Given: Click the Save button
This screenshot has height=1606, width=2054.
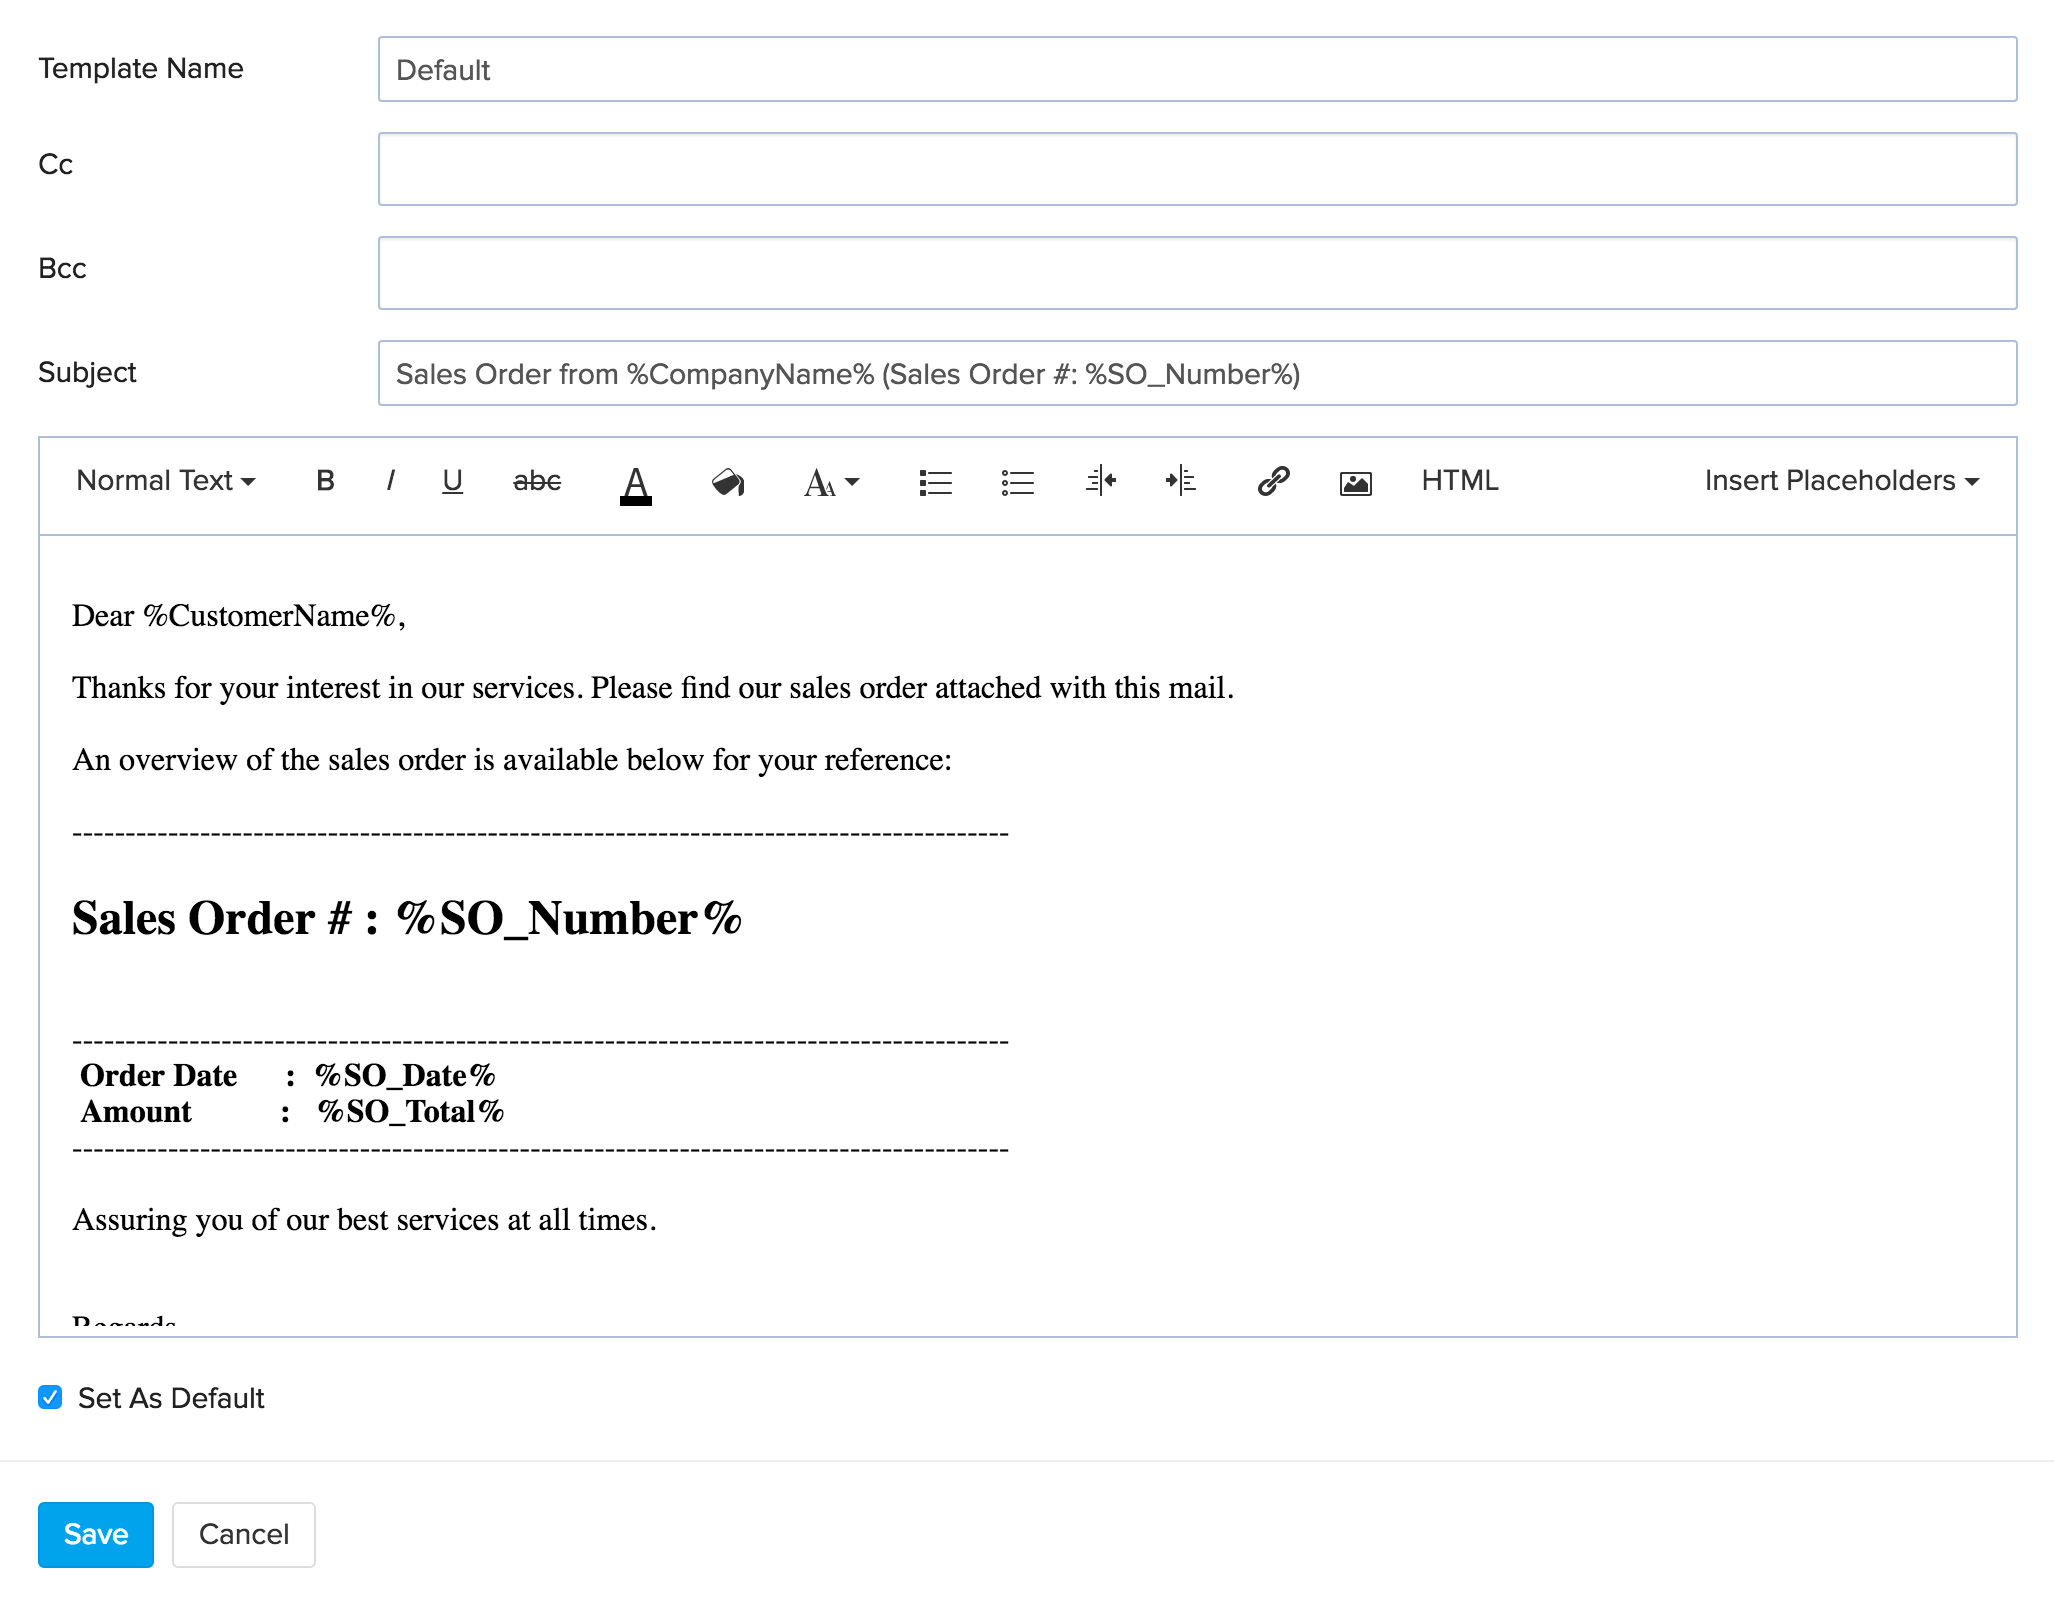Looking at the screenshot, I should click(93, 1534).
